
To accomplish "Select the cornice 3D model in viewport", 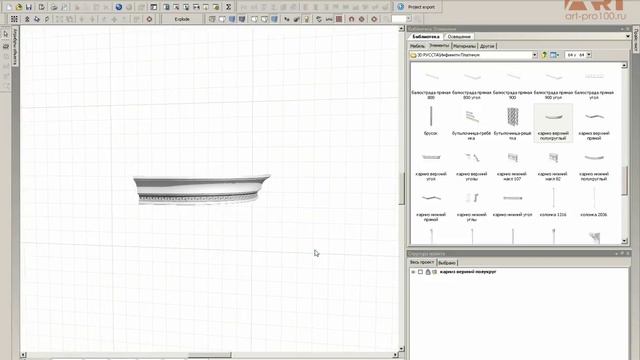I will (x=201, y=189).
